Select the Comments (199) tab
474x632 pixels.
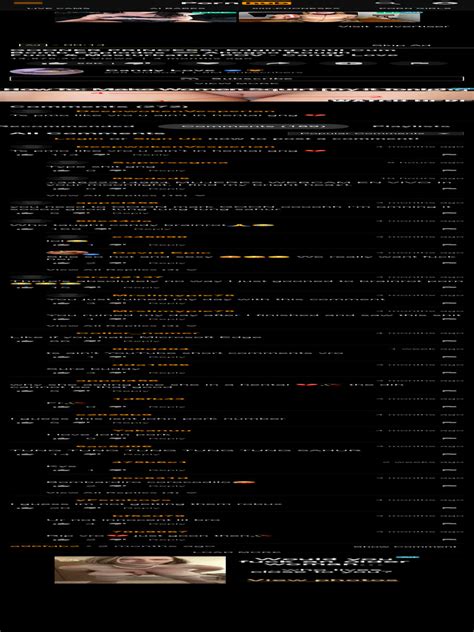pos(254,127)
